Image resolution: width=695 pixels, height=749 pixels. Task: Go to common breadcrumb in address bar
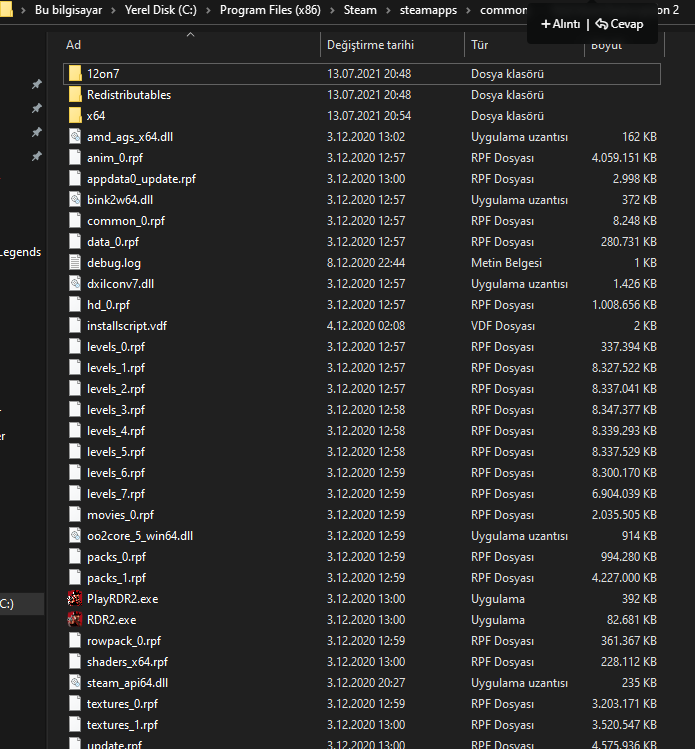tap(503, 10)
